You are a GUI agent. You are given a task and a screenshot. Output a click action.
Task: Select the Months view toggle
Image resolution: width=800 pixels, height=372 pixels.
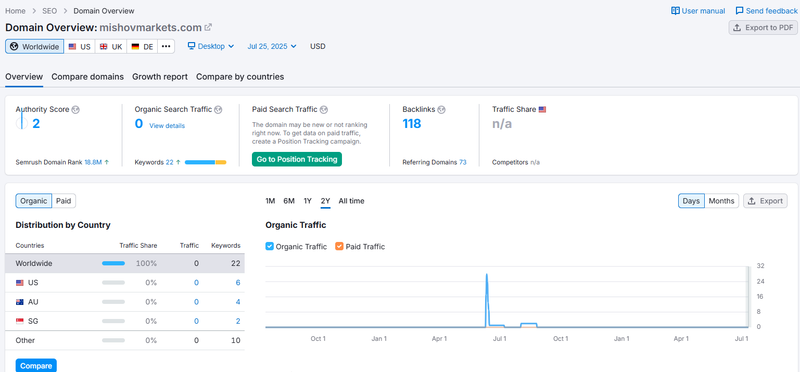point(721,201)
